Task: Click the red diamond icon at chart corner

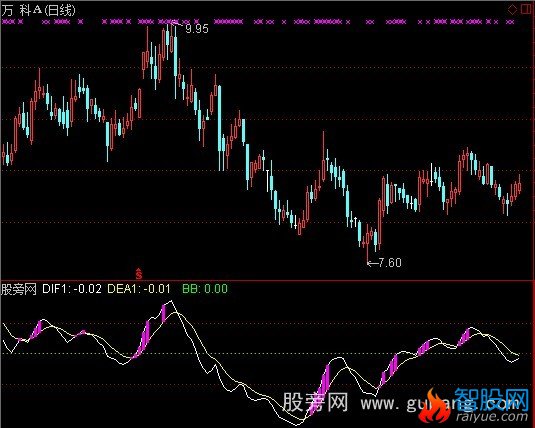Action: pyautogui.click(x=512, y=9)
